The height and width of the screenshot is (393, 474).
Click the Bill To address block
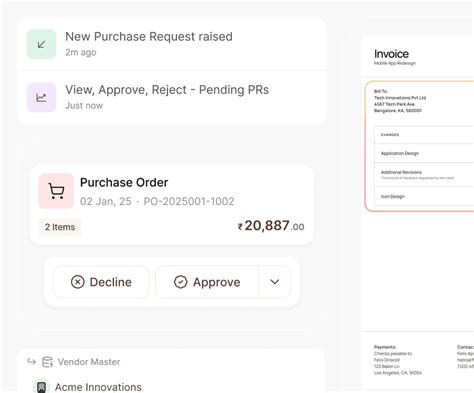point(400,101)
